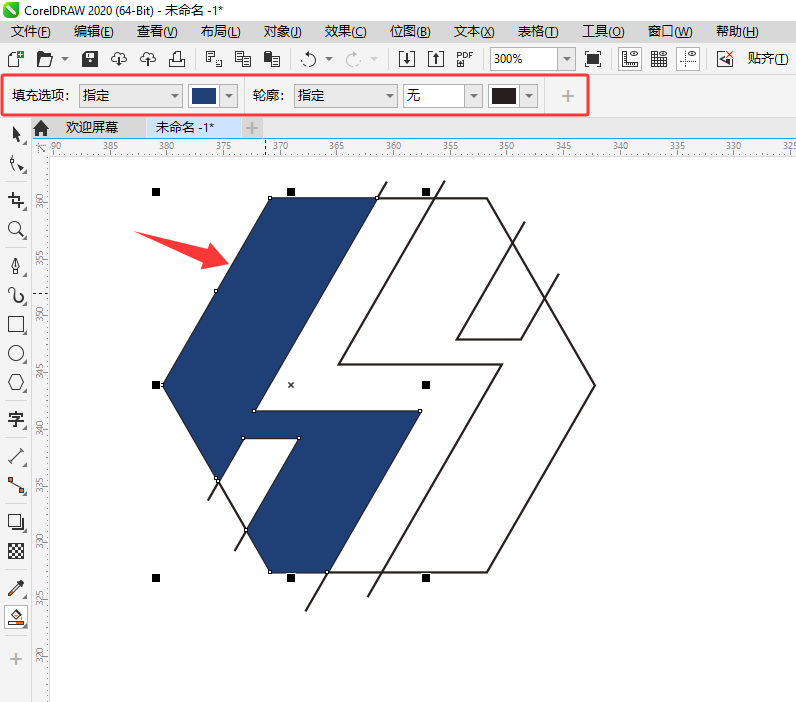Open the 文本(X) menu
The image size is (796, 702).
coord(474,31)
